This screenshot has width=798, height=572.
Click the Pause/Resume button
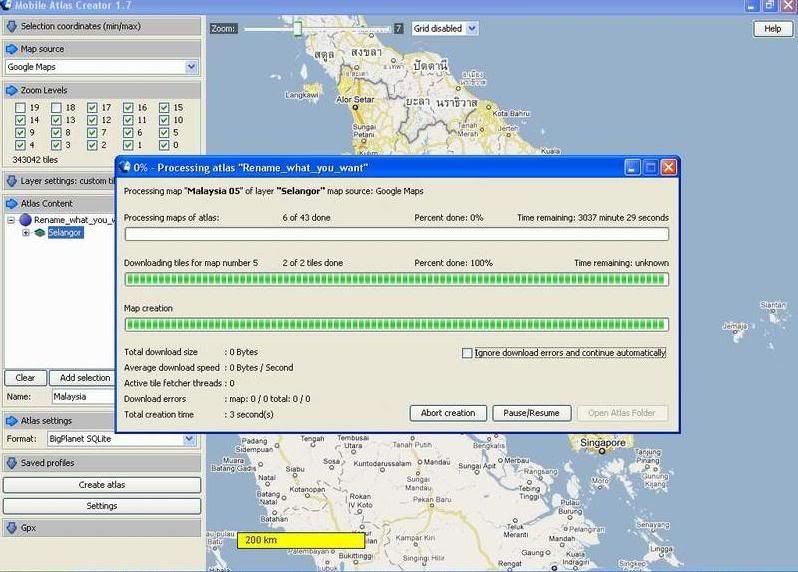coord(531,413)
